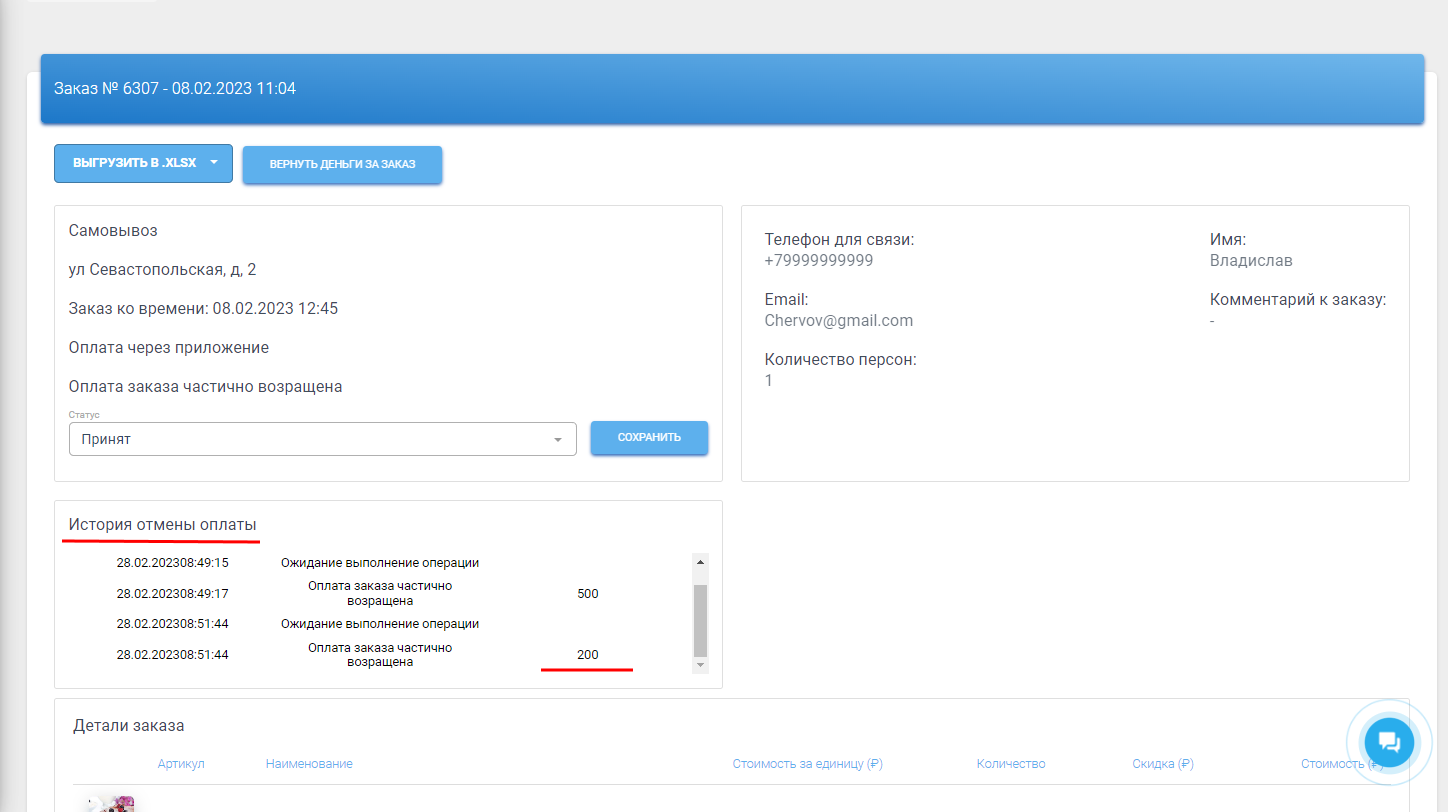Sort by the Артикул column header
The width and height of the screenshot is (1448, 812).
[x=181, y=764]
